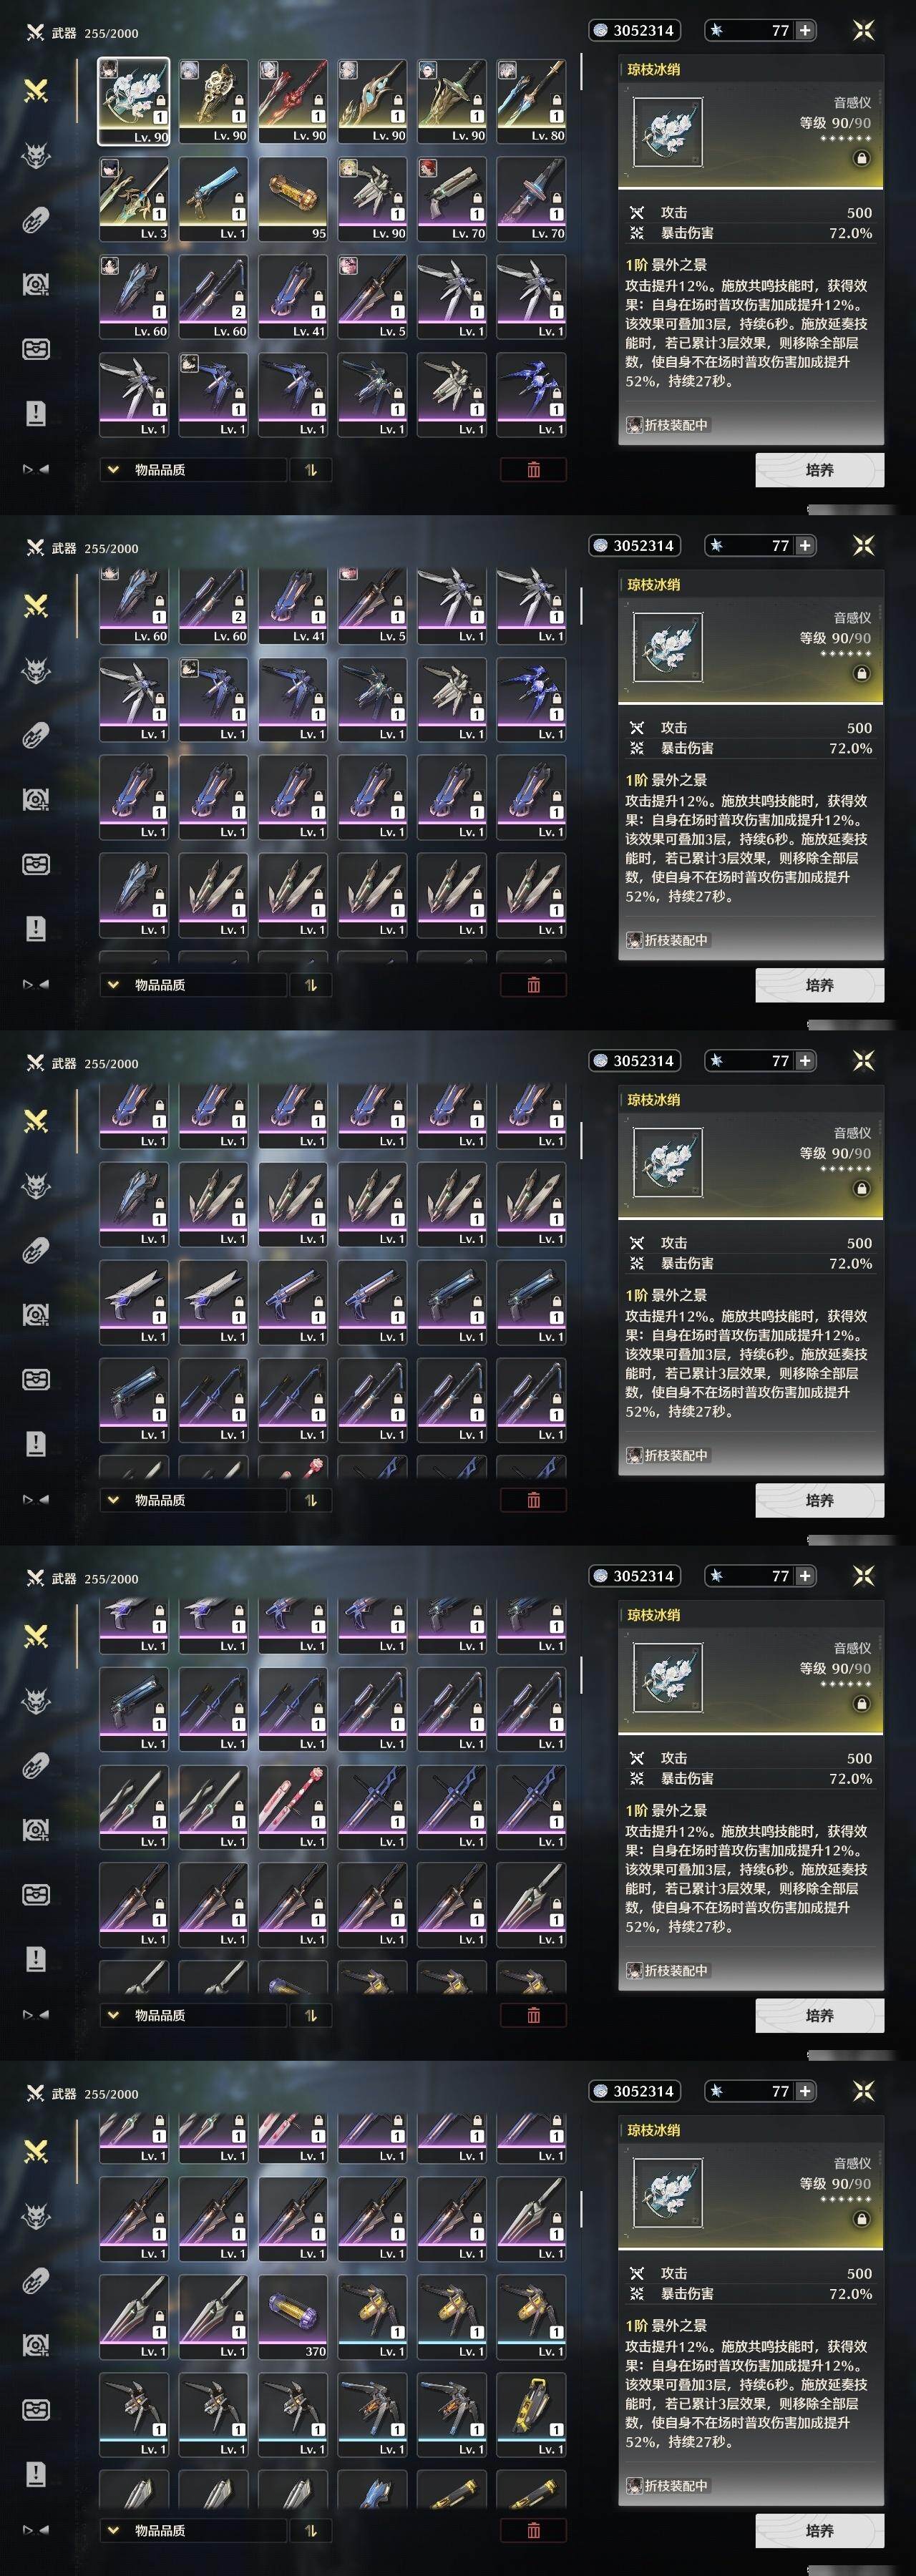Click the golden tube item showing 95
This screenshot has width=916, height=2576.
(x=293, y=198)
